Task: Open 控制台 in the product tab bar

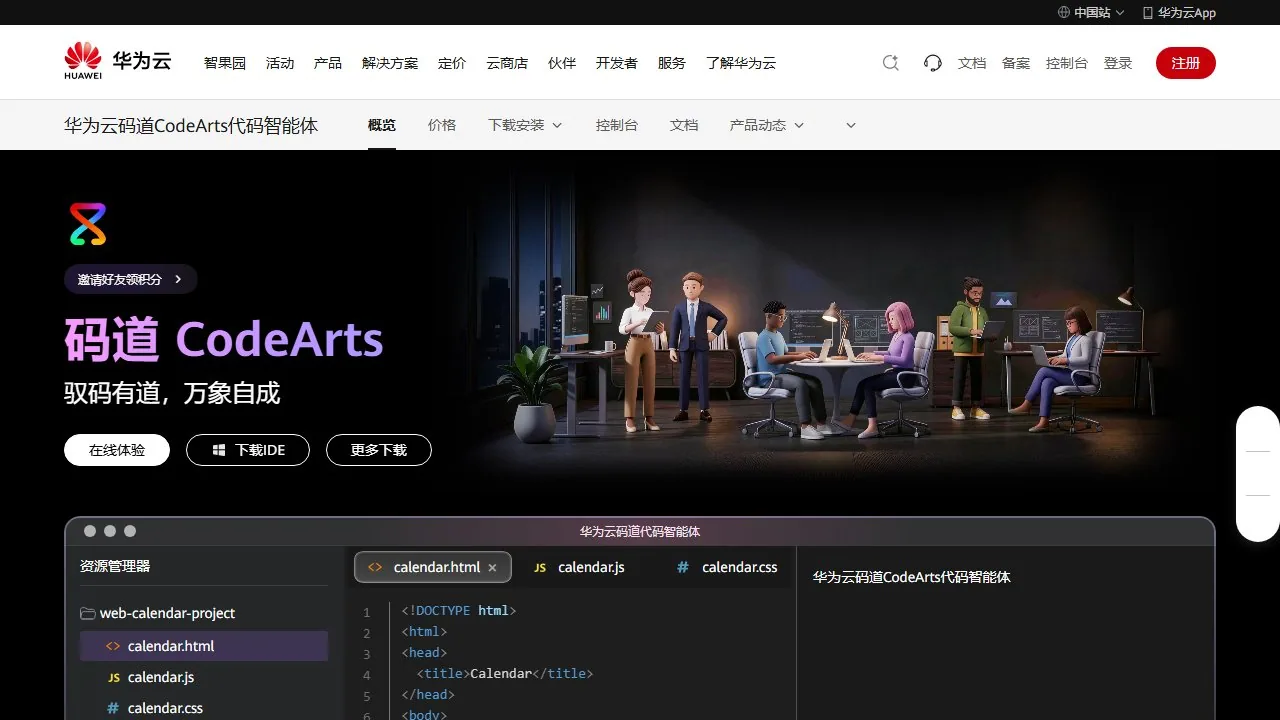Action: click(x=617, y=125)
